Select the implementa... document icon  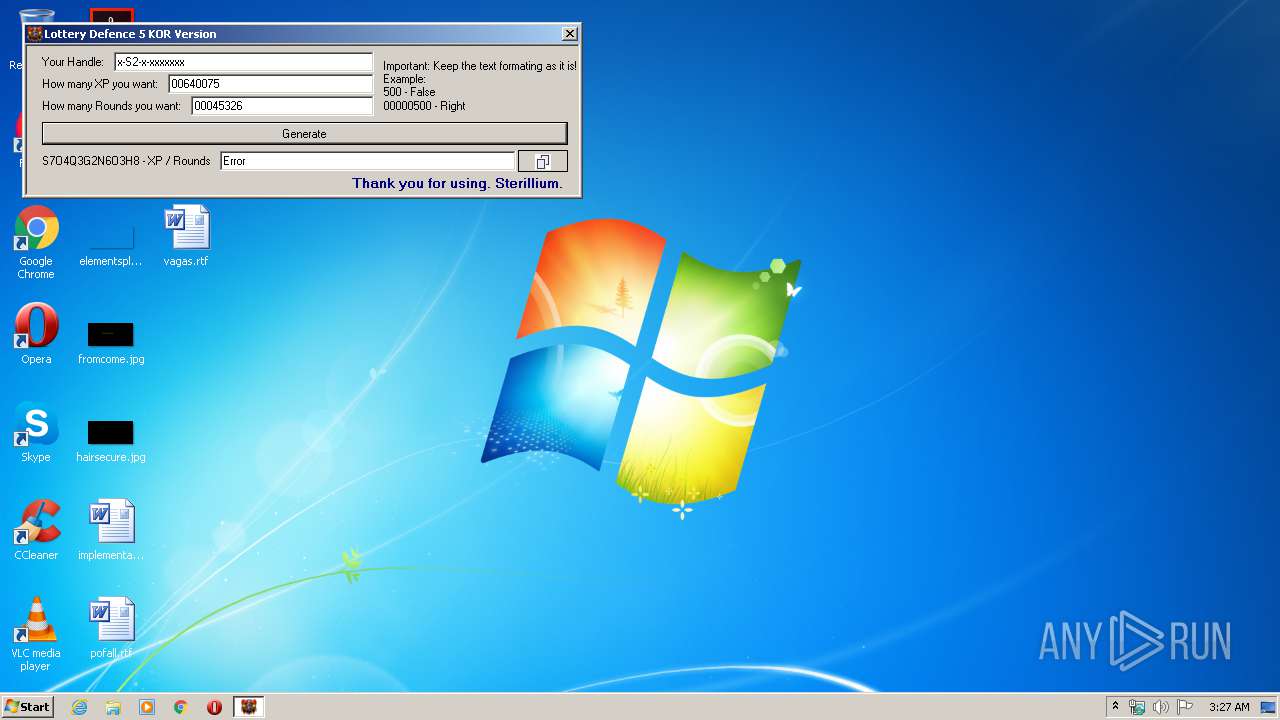(111, 530)
